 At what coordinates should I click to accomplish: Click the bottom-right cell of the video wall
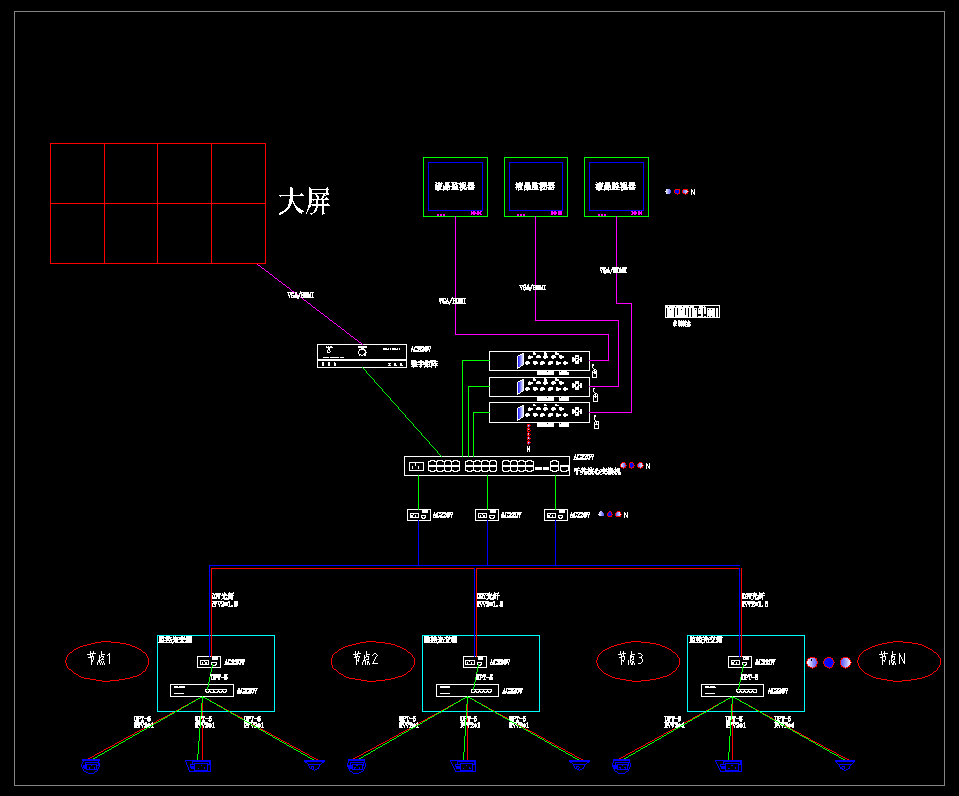click(239, 233)
